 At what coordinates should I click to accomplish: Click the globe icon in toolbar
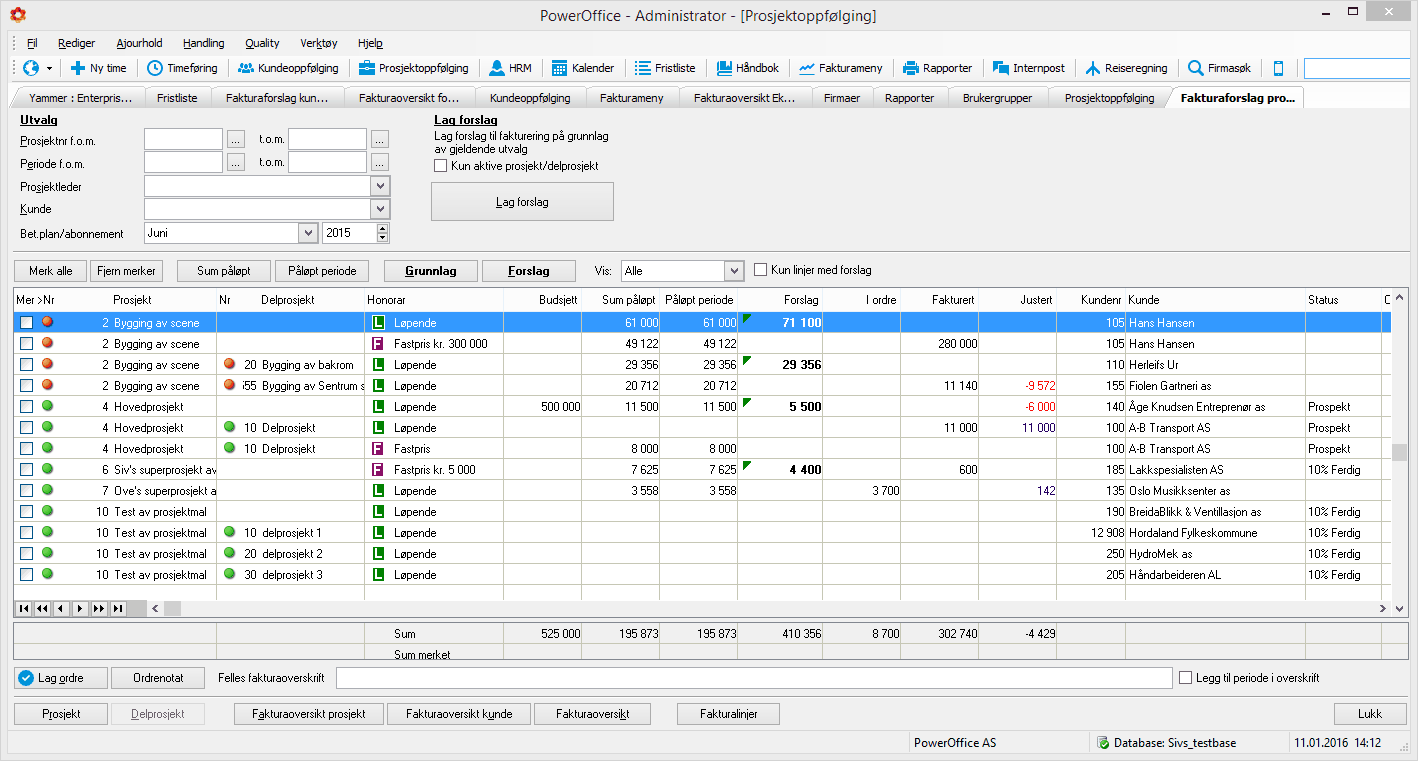(x=30, y=68)
